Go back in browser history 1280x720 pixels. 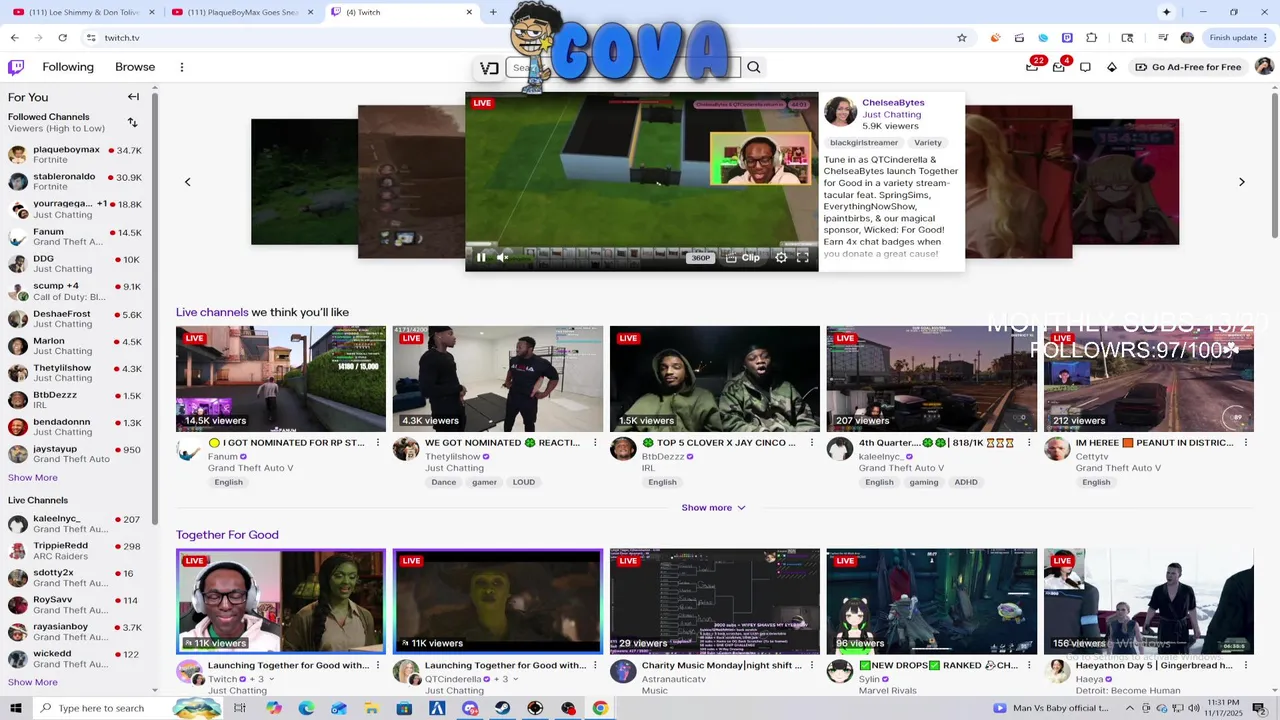[x=14, y=38]
